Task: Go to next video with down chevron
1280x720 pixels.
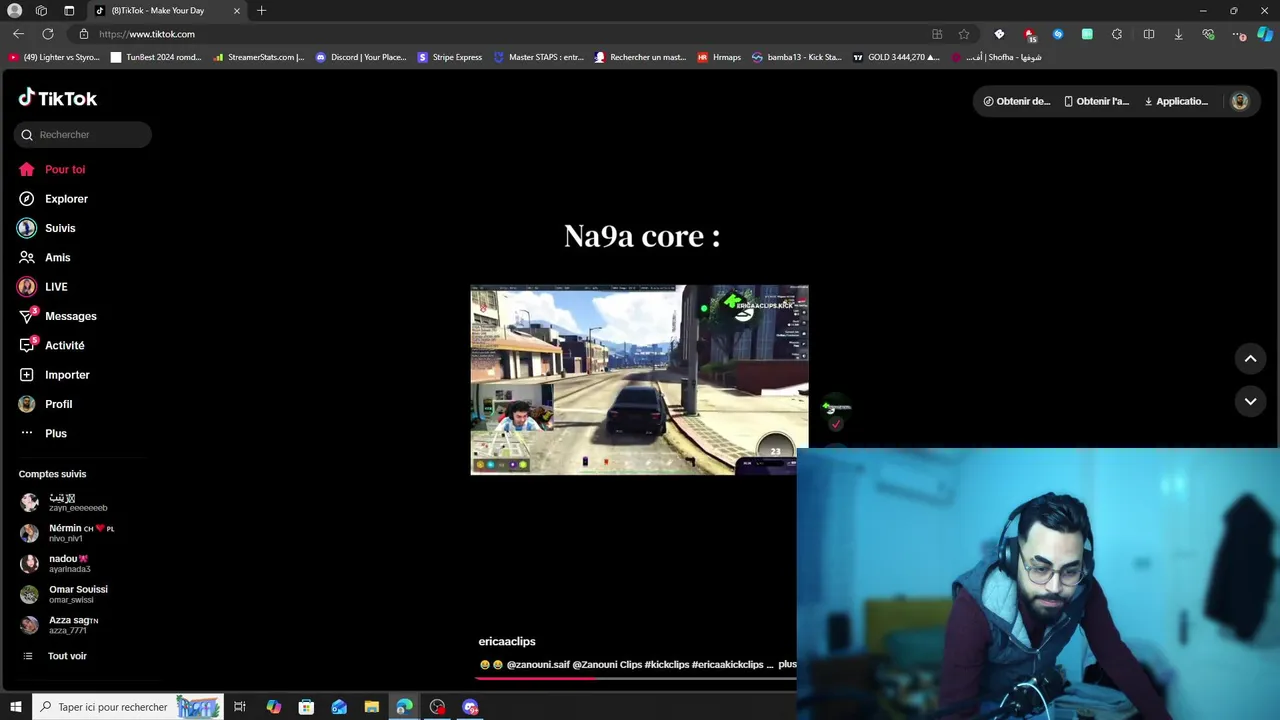Action: coord(1250,401)
